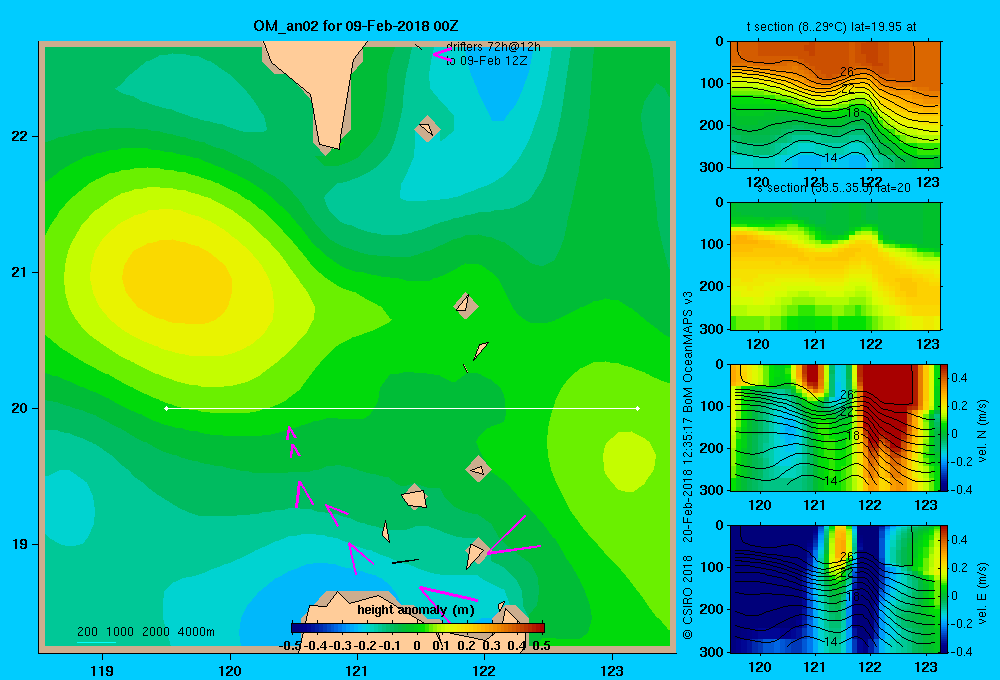Click the height anomaly color bar
This screenshot has width=1000, height=680.
(418, 628)
